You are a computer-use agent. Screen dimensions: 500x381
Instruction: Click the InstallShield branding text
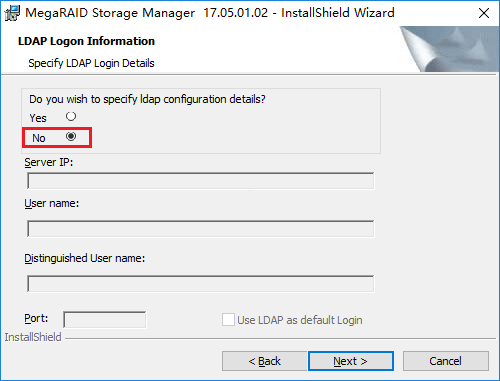[33, 337]
